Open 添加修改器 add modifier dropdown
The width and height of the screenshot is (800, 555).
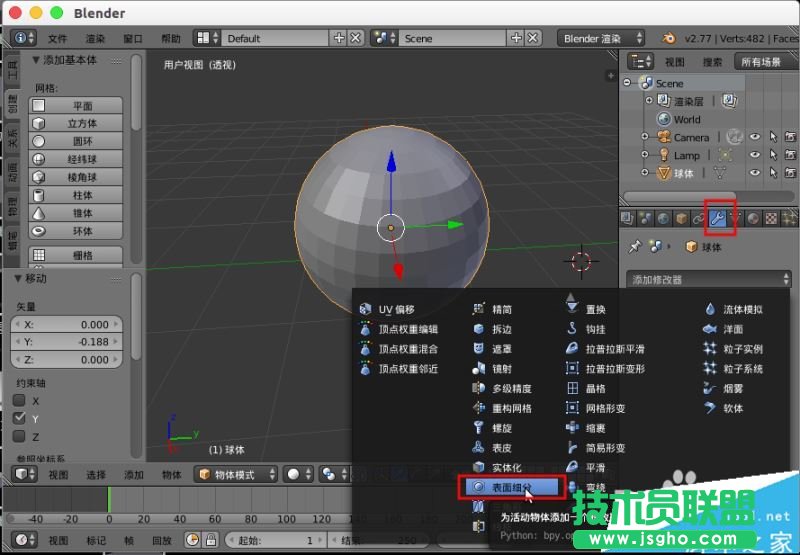point(709,280)
